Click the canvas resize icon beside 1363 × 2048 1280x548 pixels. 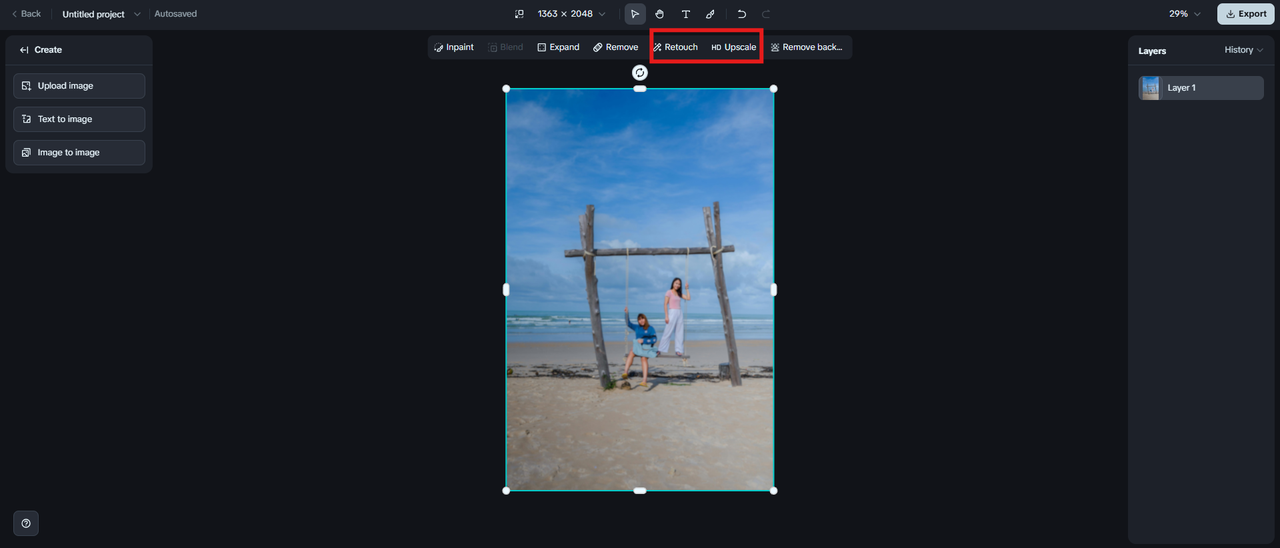click(x=519, y=14)
